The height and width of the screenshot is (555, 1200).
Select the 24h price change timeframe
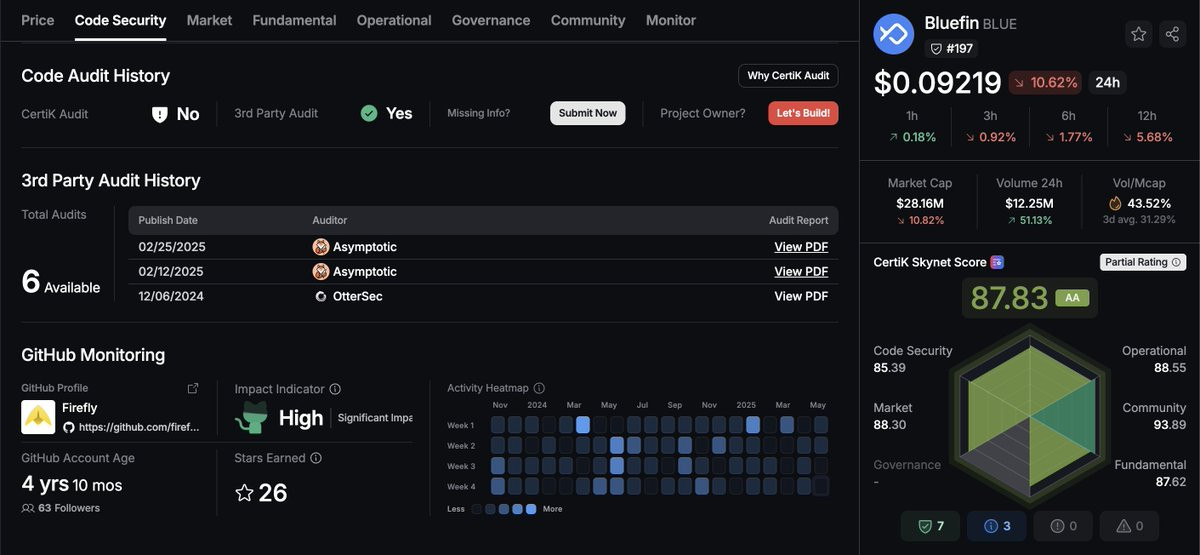1107,82
